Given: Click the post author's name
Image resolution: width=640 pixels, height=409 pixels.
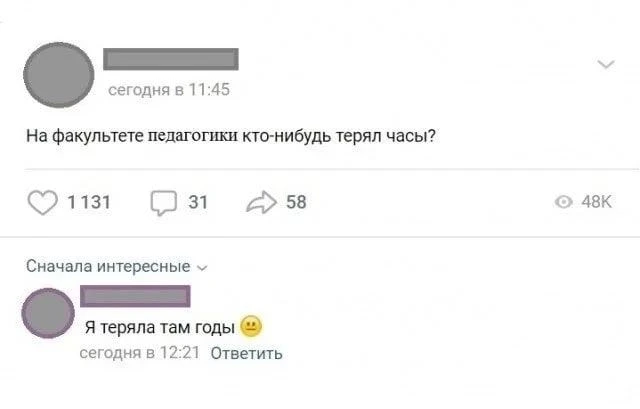Looking at the screenshot, I should click(171, 59).
